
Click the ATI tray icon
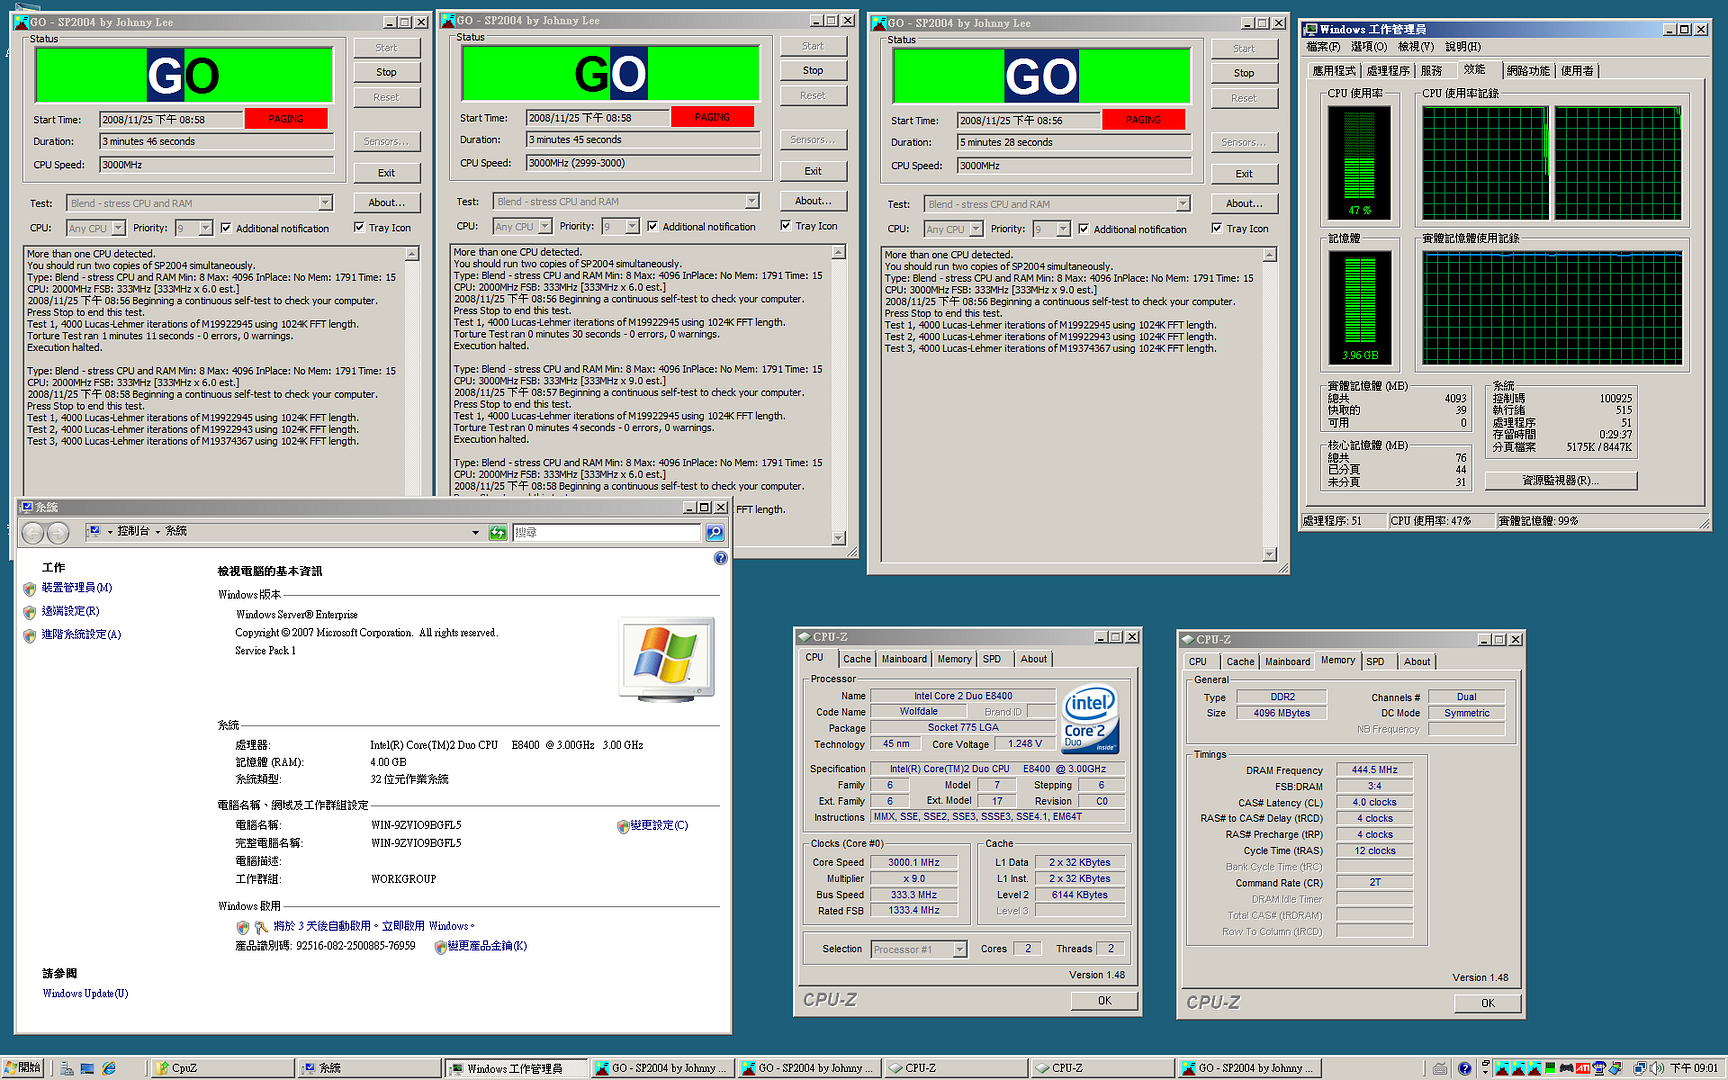1583,1068
